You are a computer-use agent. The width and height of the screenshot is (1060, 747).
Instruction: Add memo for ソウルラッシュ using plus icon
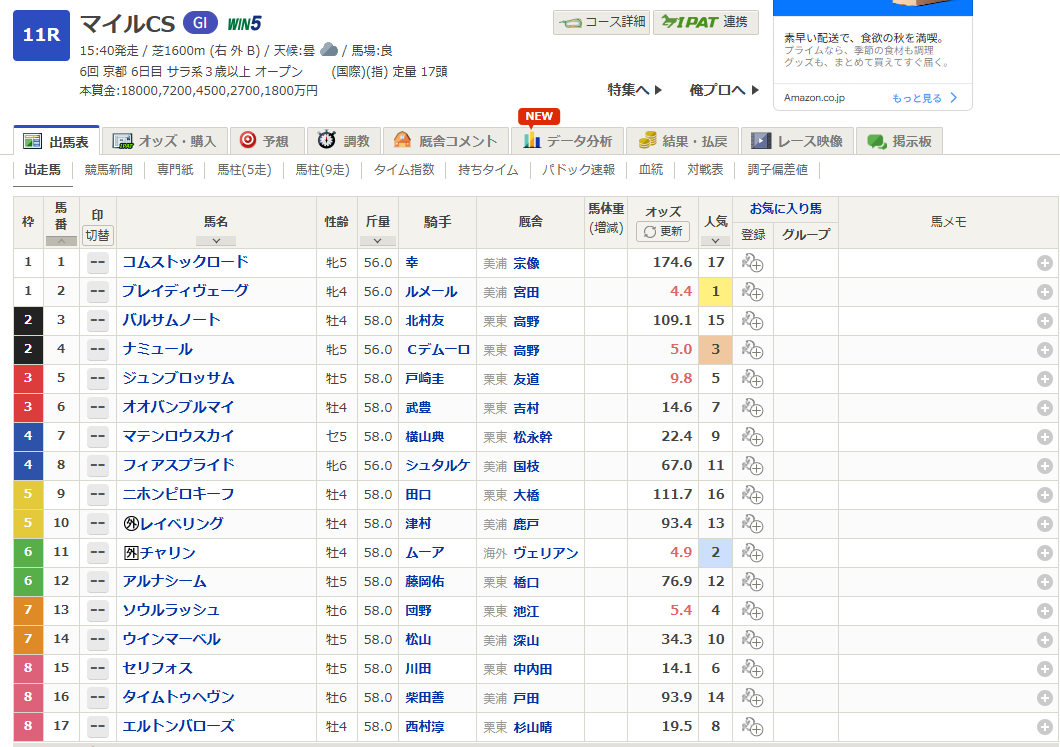click(1044, 611)
